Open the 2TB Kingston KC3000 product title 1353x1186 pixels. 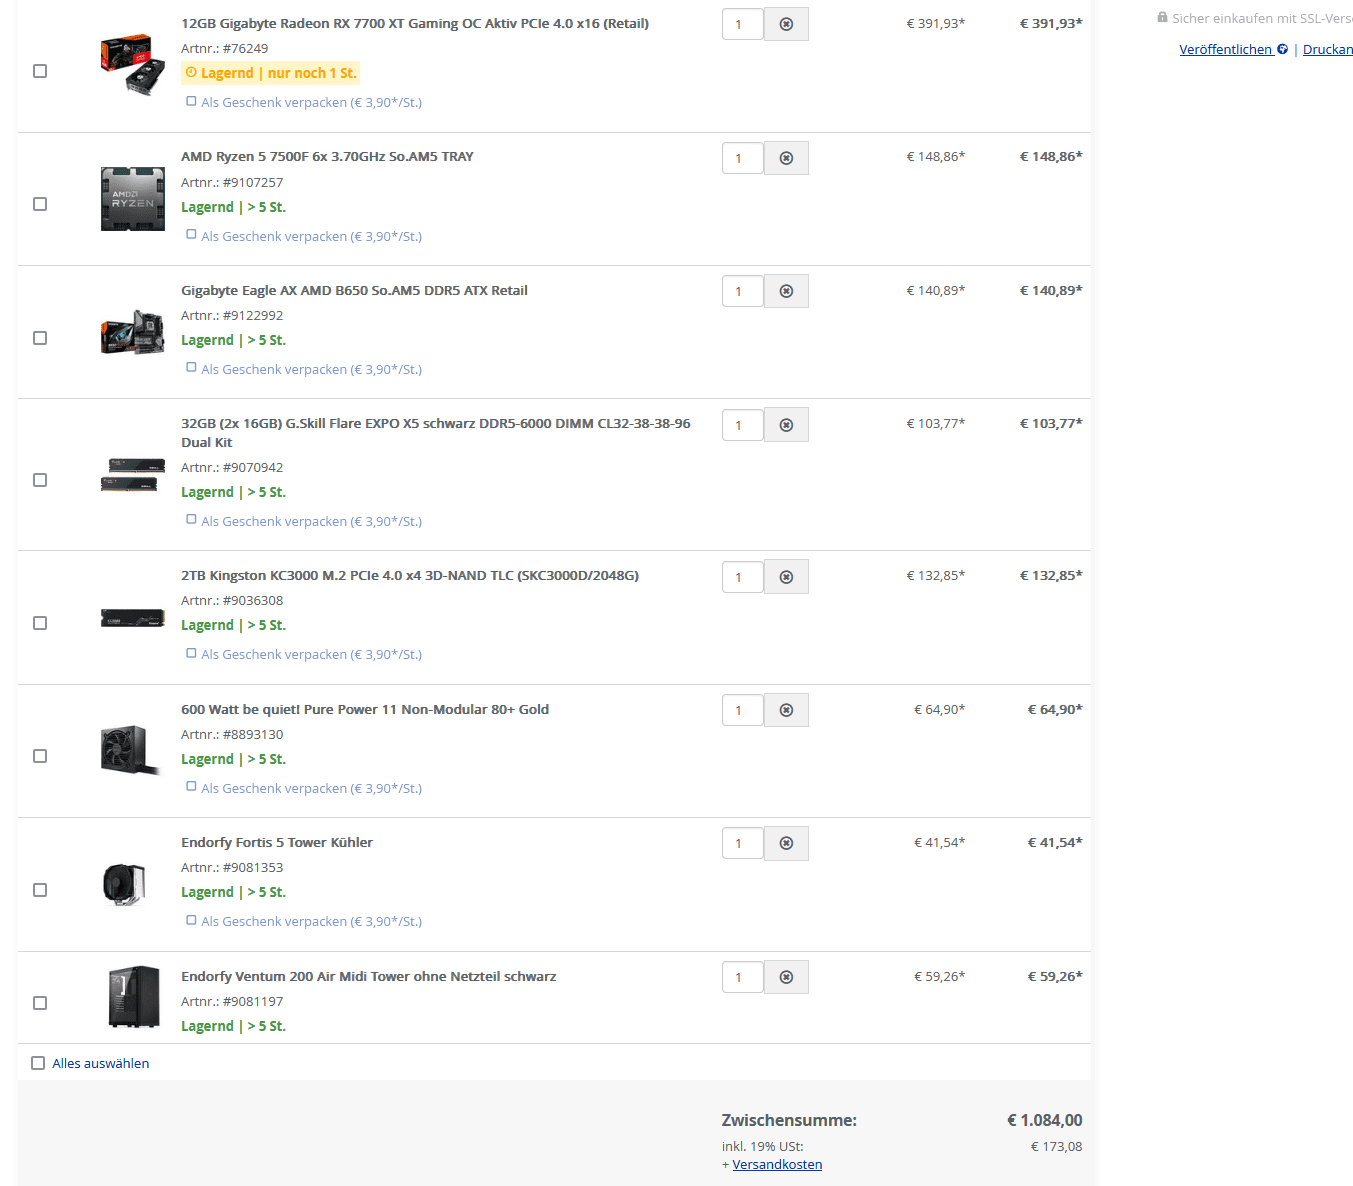point(410,575)
